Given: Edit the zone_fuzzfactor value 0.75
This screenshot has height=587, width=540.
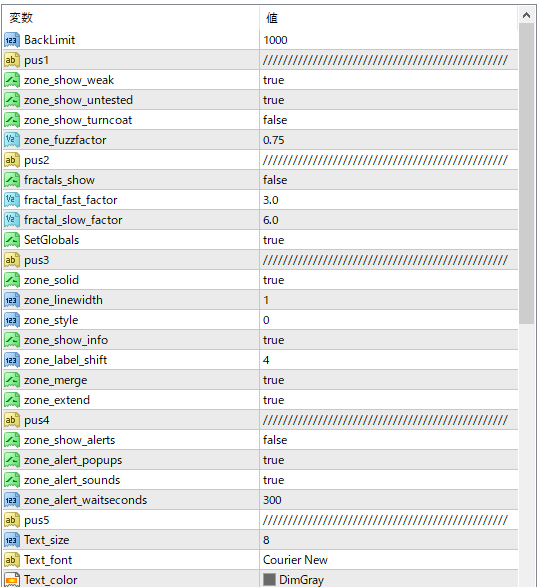Looking at the screenshot, I should (x=273, y=140).
